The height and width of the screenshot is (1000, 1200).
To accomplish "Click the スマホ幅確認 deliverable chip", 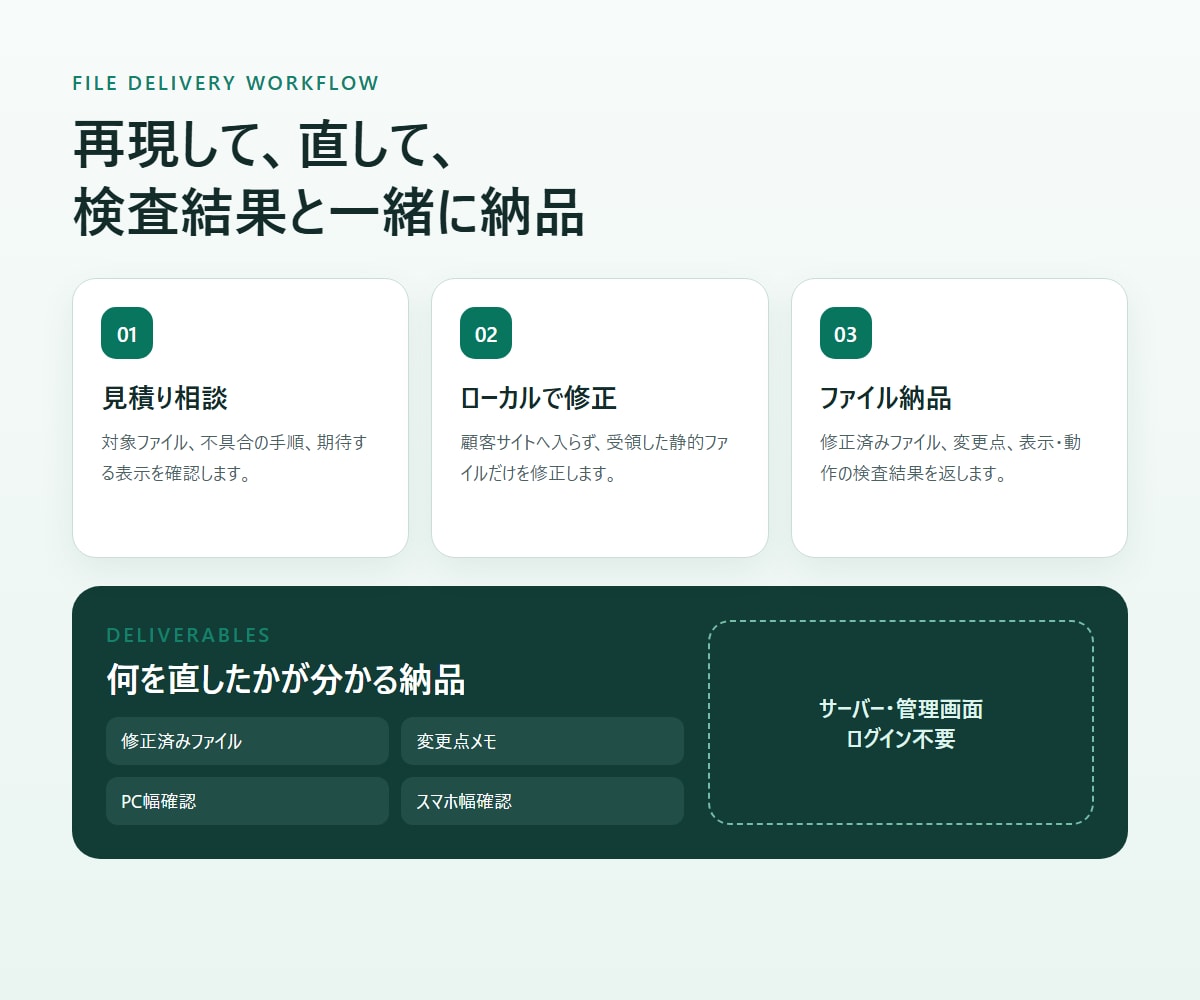I will (x=542, y=801).
